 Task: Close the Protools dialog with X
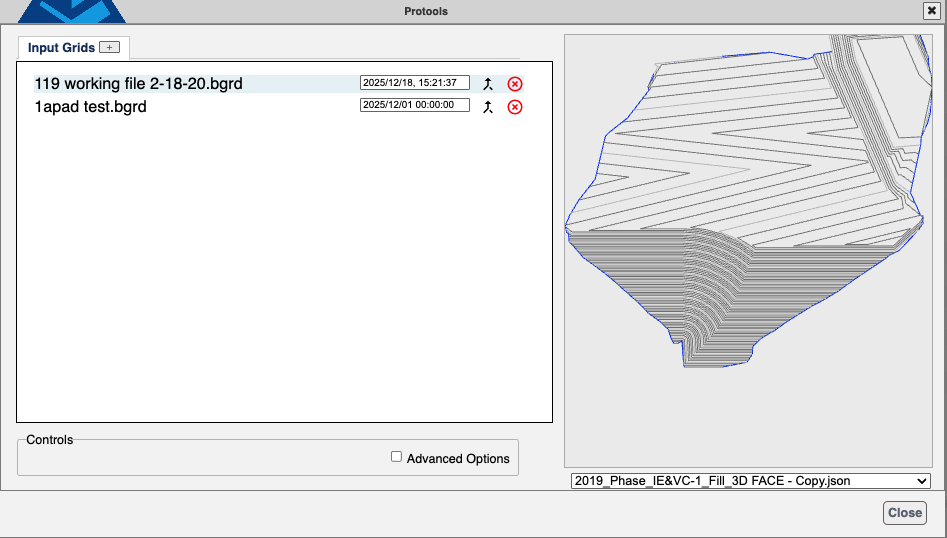tap(931, 11)
